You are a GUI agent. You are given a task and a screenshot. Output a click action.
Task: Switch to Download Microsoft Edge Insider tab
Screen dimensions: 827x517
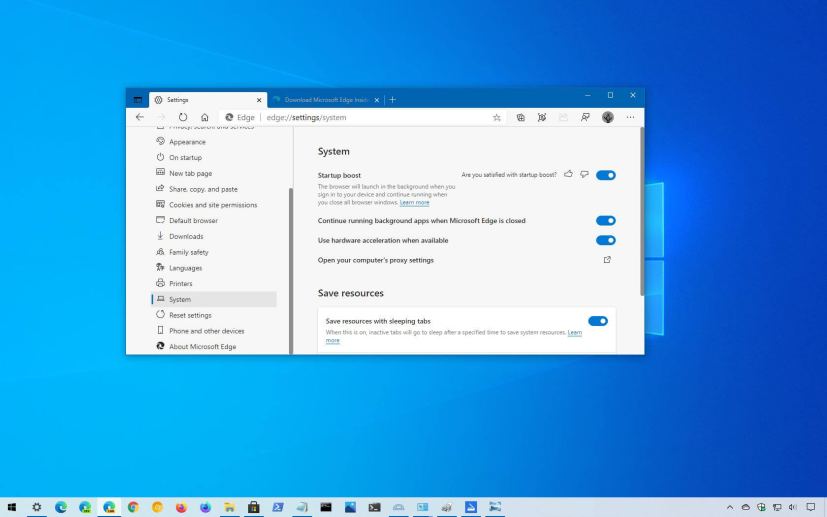[326, 100]
